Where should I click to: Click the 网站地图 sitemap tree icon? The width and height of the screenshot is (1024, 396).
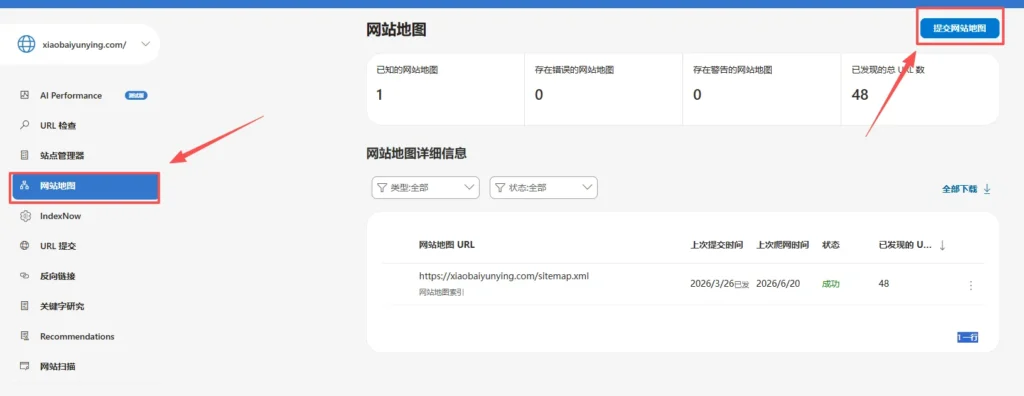pyautogui.click(x=25, y=186)
